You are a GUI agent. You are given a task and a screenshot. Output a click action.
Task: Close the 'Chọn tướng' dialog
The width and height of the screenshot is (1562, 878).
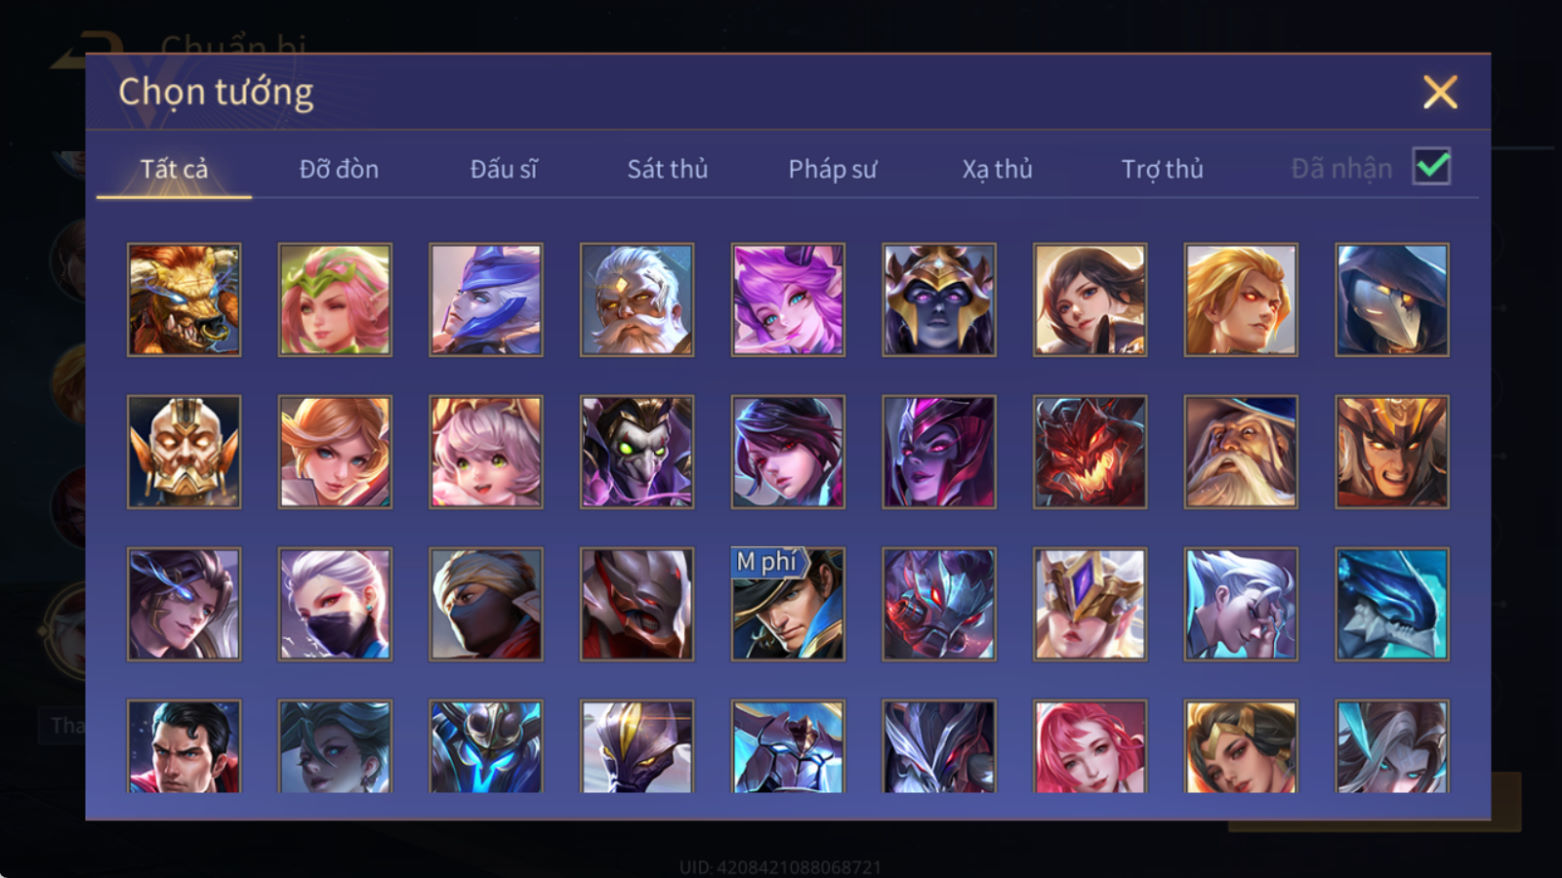(x=1440, y=92)
